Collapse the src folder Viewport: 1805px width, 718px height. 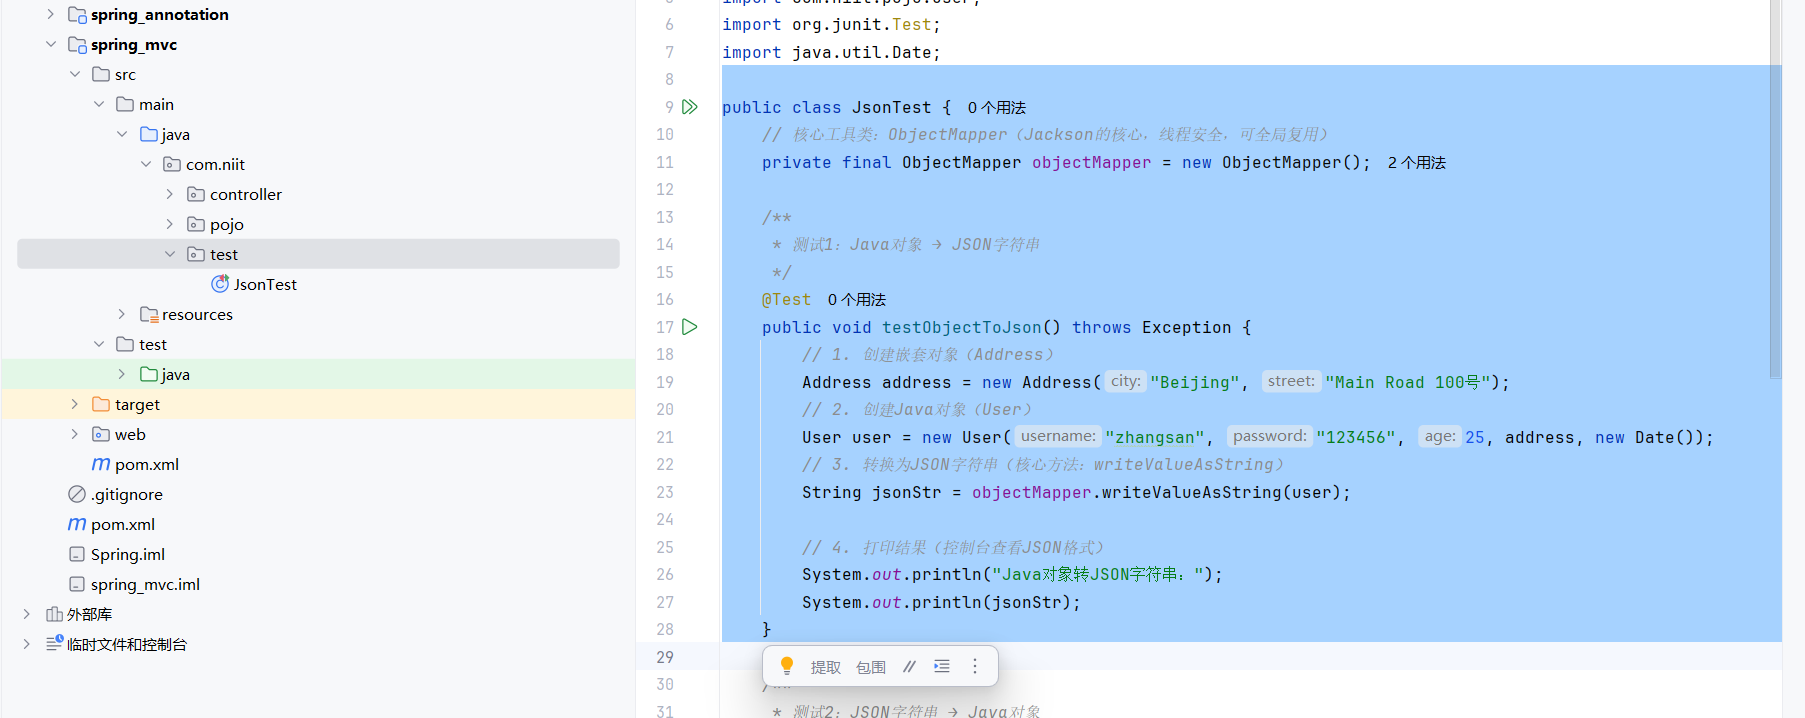(75, 74)
